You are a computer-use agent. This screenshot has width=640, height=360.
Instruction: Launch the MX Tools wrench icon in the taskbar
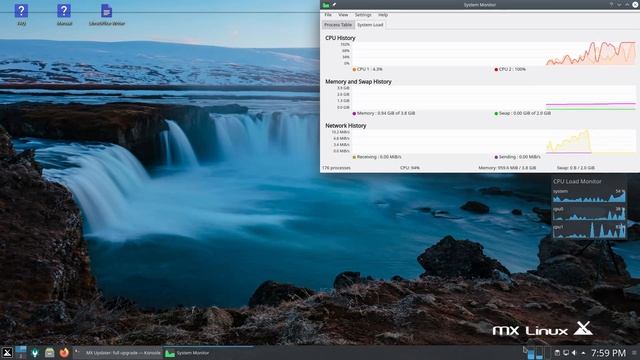click(x=35, y=353)
